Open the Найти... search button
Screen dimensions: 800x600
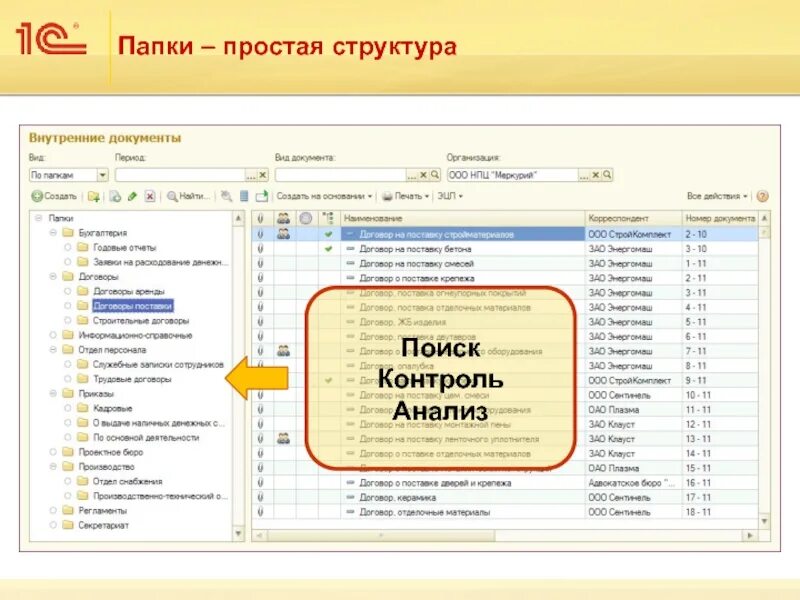[188, 196]
